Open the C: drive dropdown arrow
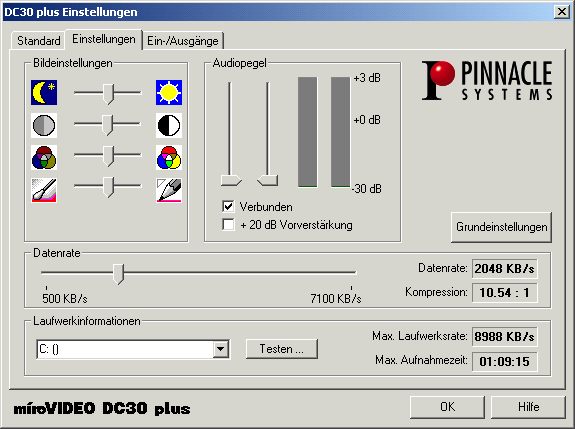The height and width of the screenshot is (429, 575). coord(221,349)
